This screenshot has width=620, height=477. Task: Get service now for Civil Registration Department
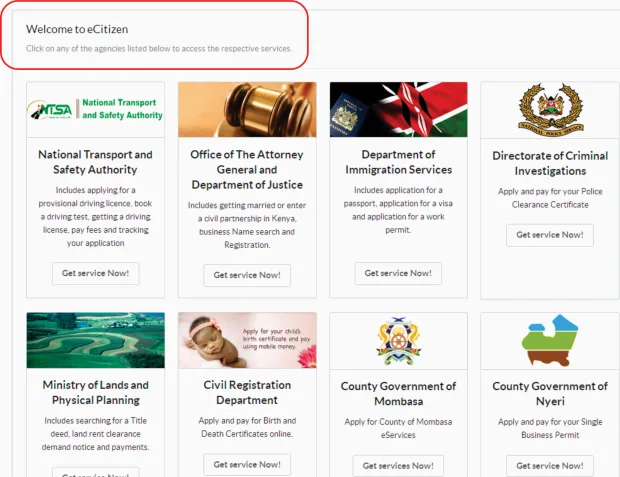click(247, 465)
